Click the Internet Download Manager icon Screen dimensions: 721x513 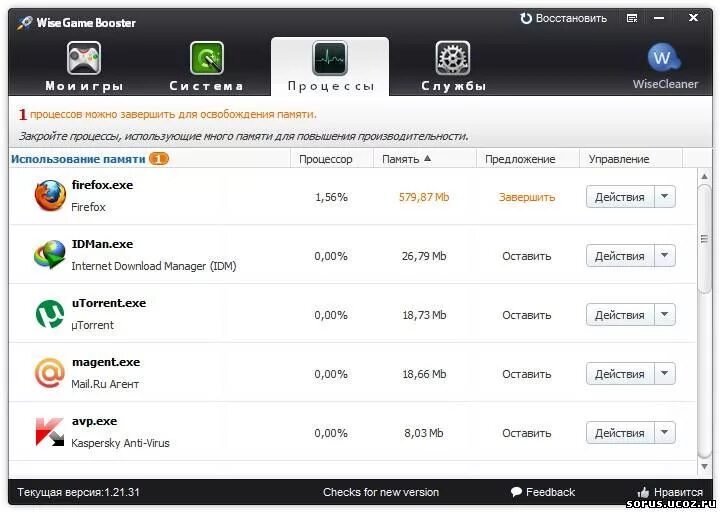(50, 254)
